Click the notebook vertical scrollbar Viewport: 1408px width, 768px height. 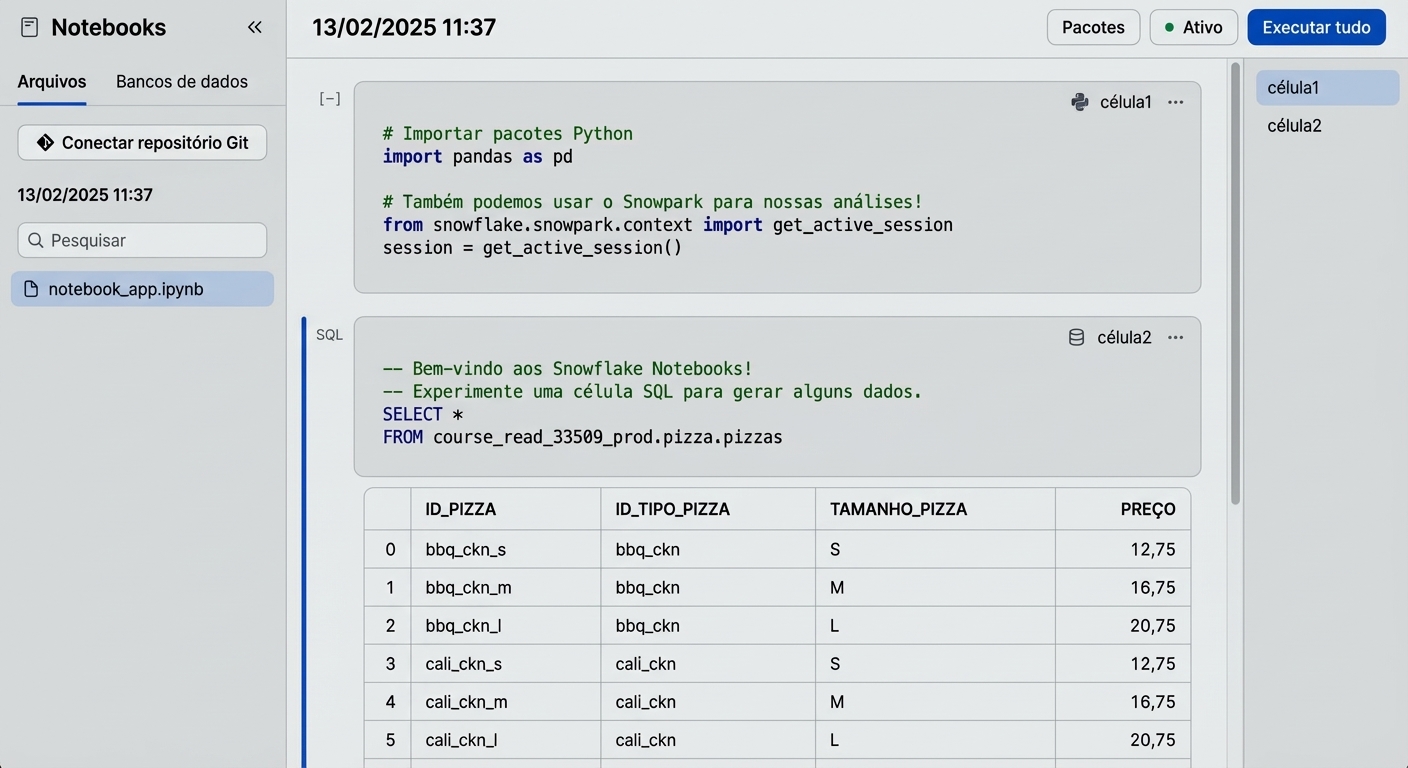point(1235,283)
